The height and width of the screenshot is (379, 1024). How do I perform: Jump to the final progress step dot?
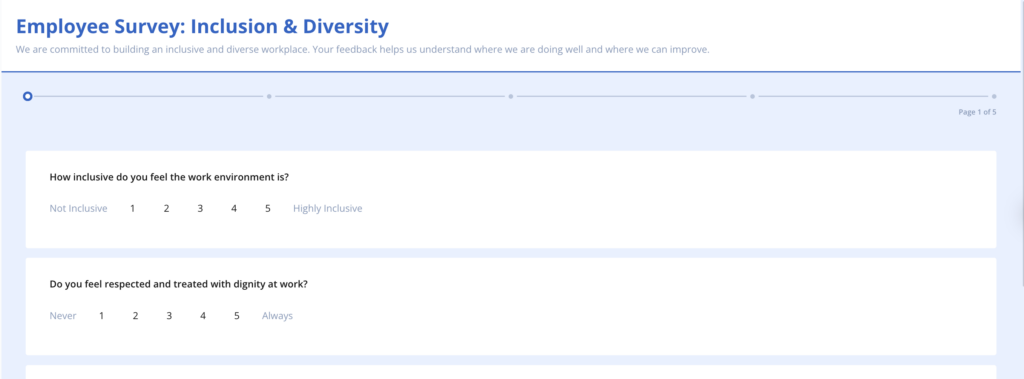point(994,96)
